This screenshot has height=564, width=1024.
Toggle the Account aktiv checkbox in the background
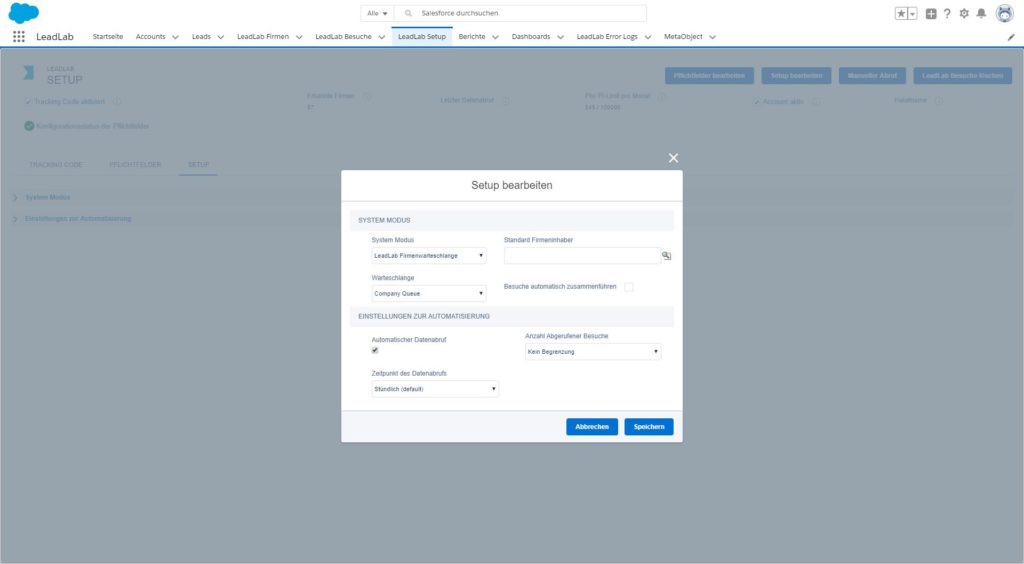click(x=756, y=102)
